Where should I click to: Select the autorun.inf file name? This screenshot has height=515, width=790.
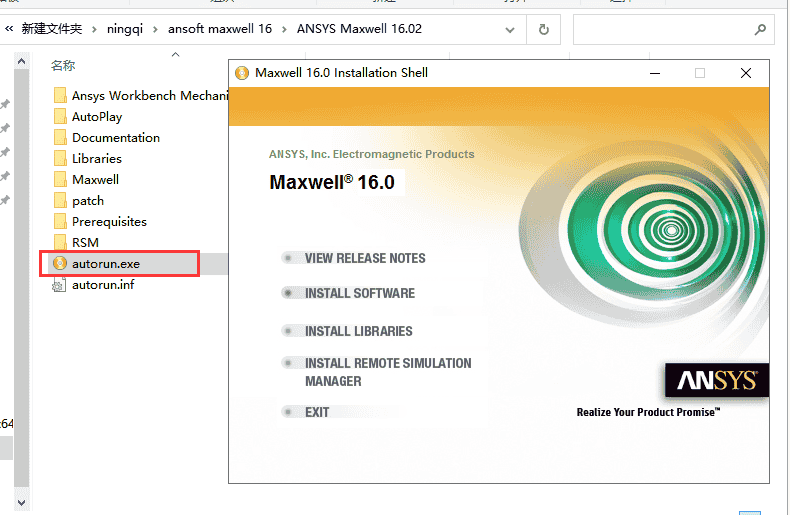click(x=103, y=285)
